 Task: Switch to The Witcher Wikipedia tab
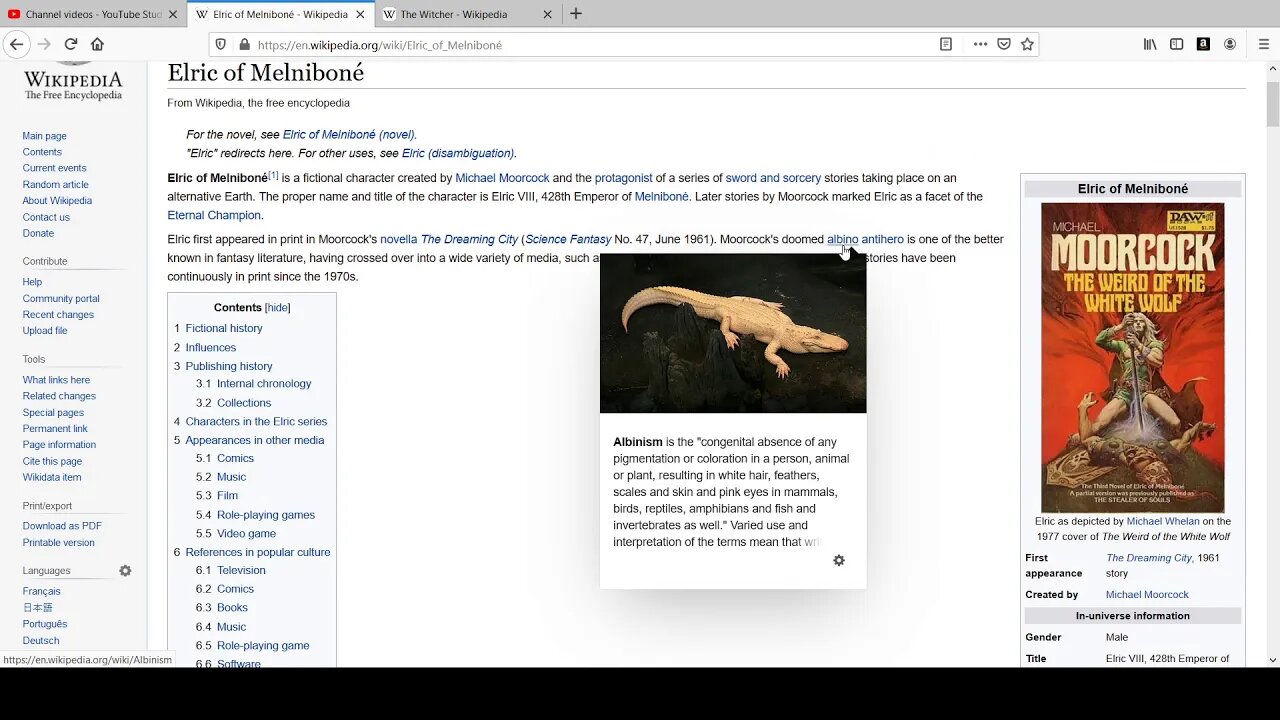click(x=467, y=14)
